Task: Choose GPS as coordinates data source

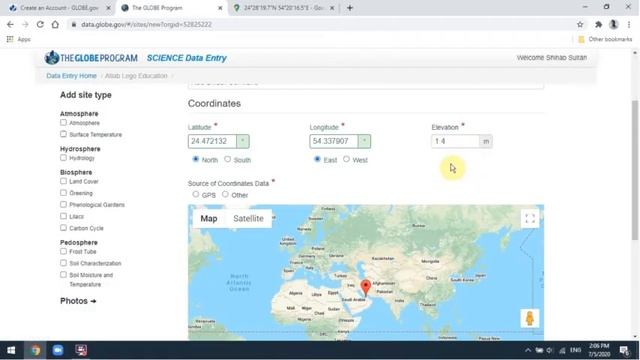Action: [196, 194]
